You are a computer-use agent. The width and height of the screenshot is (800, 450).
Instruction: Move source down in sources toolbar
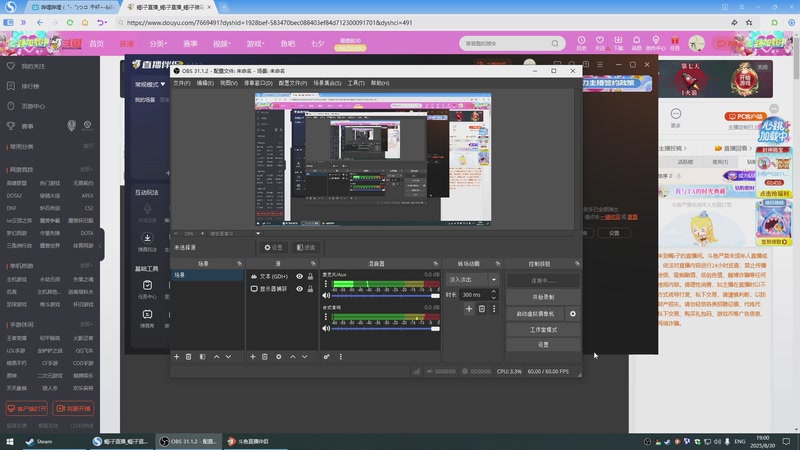[305, 357]
